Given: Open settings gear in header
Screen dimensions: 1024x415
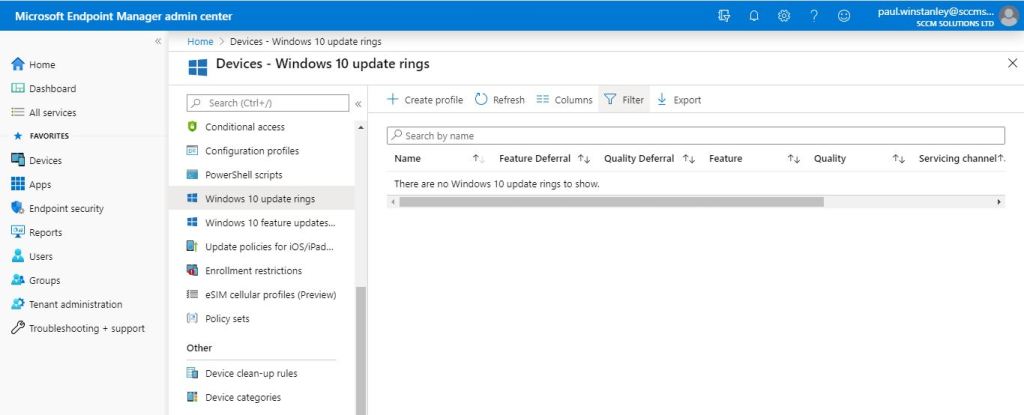Looking at the screenshot, I should tap(784, 16).
